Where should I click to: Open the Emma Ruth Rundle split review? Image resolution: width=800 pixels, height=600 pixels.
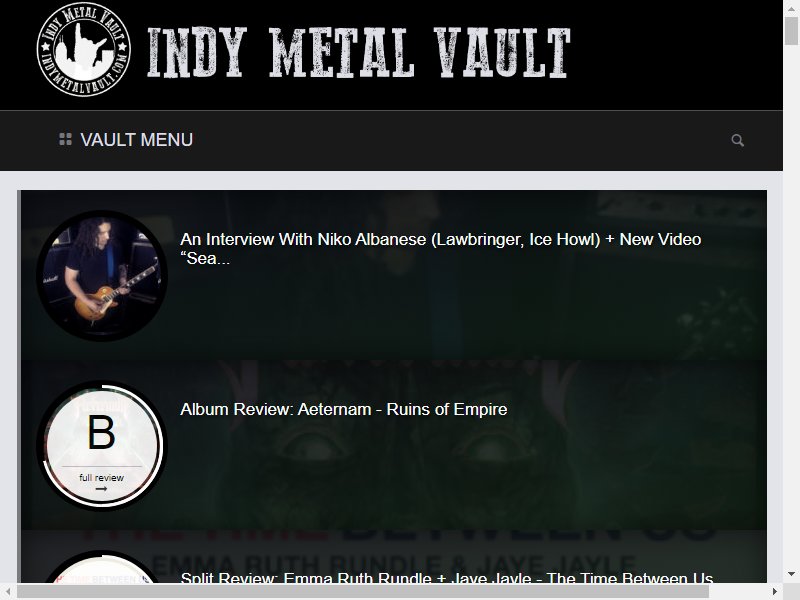(x=446, y=578)
